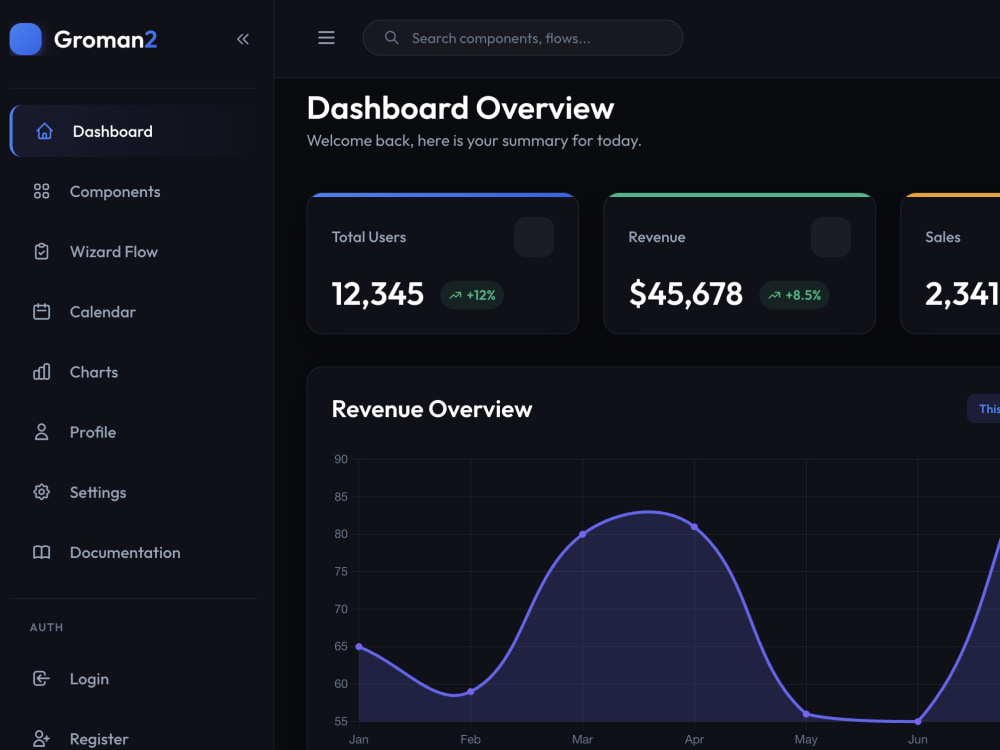Click the May data point on chart
The height and width of the screenshot is (750, 1000).
coord(806,714)
